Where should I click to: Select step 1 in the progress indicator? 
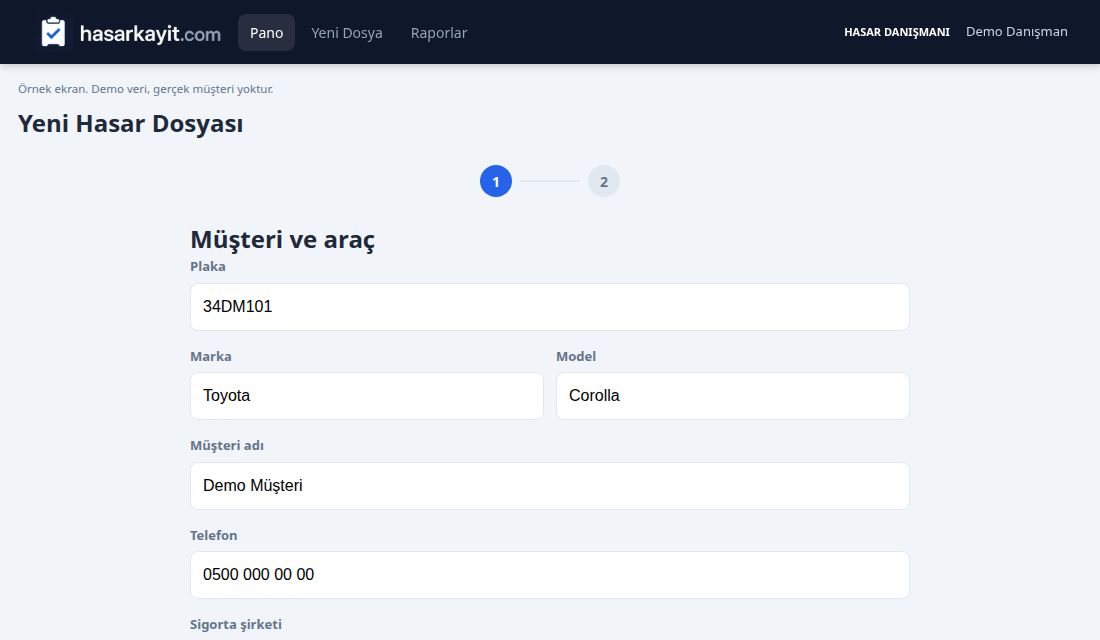[496, 182]
